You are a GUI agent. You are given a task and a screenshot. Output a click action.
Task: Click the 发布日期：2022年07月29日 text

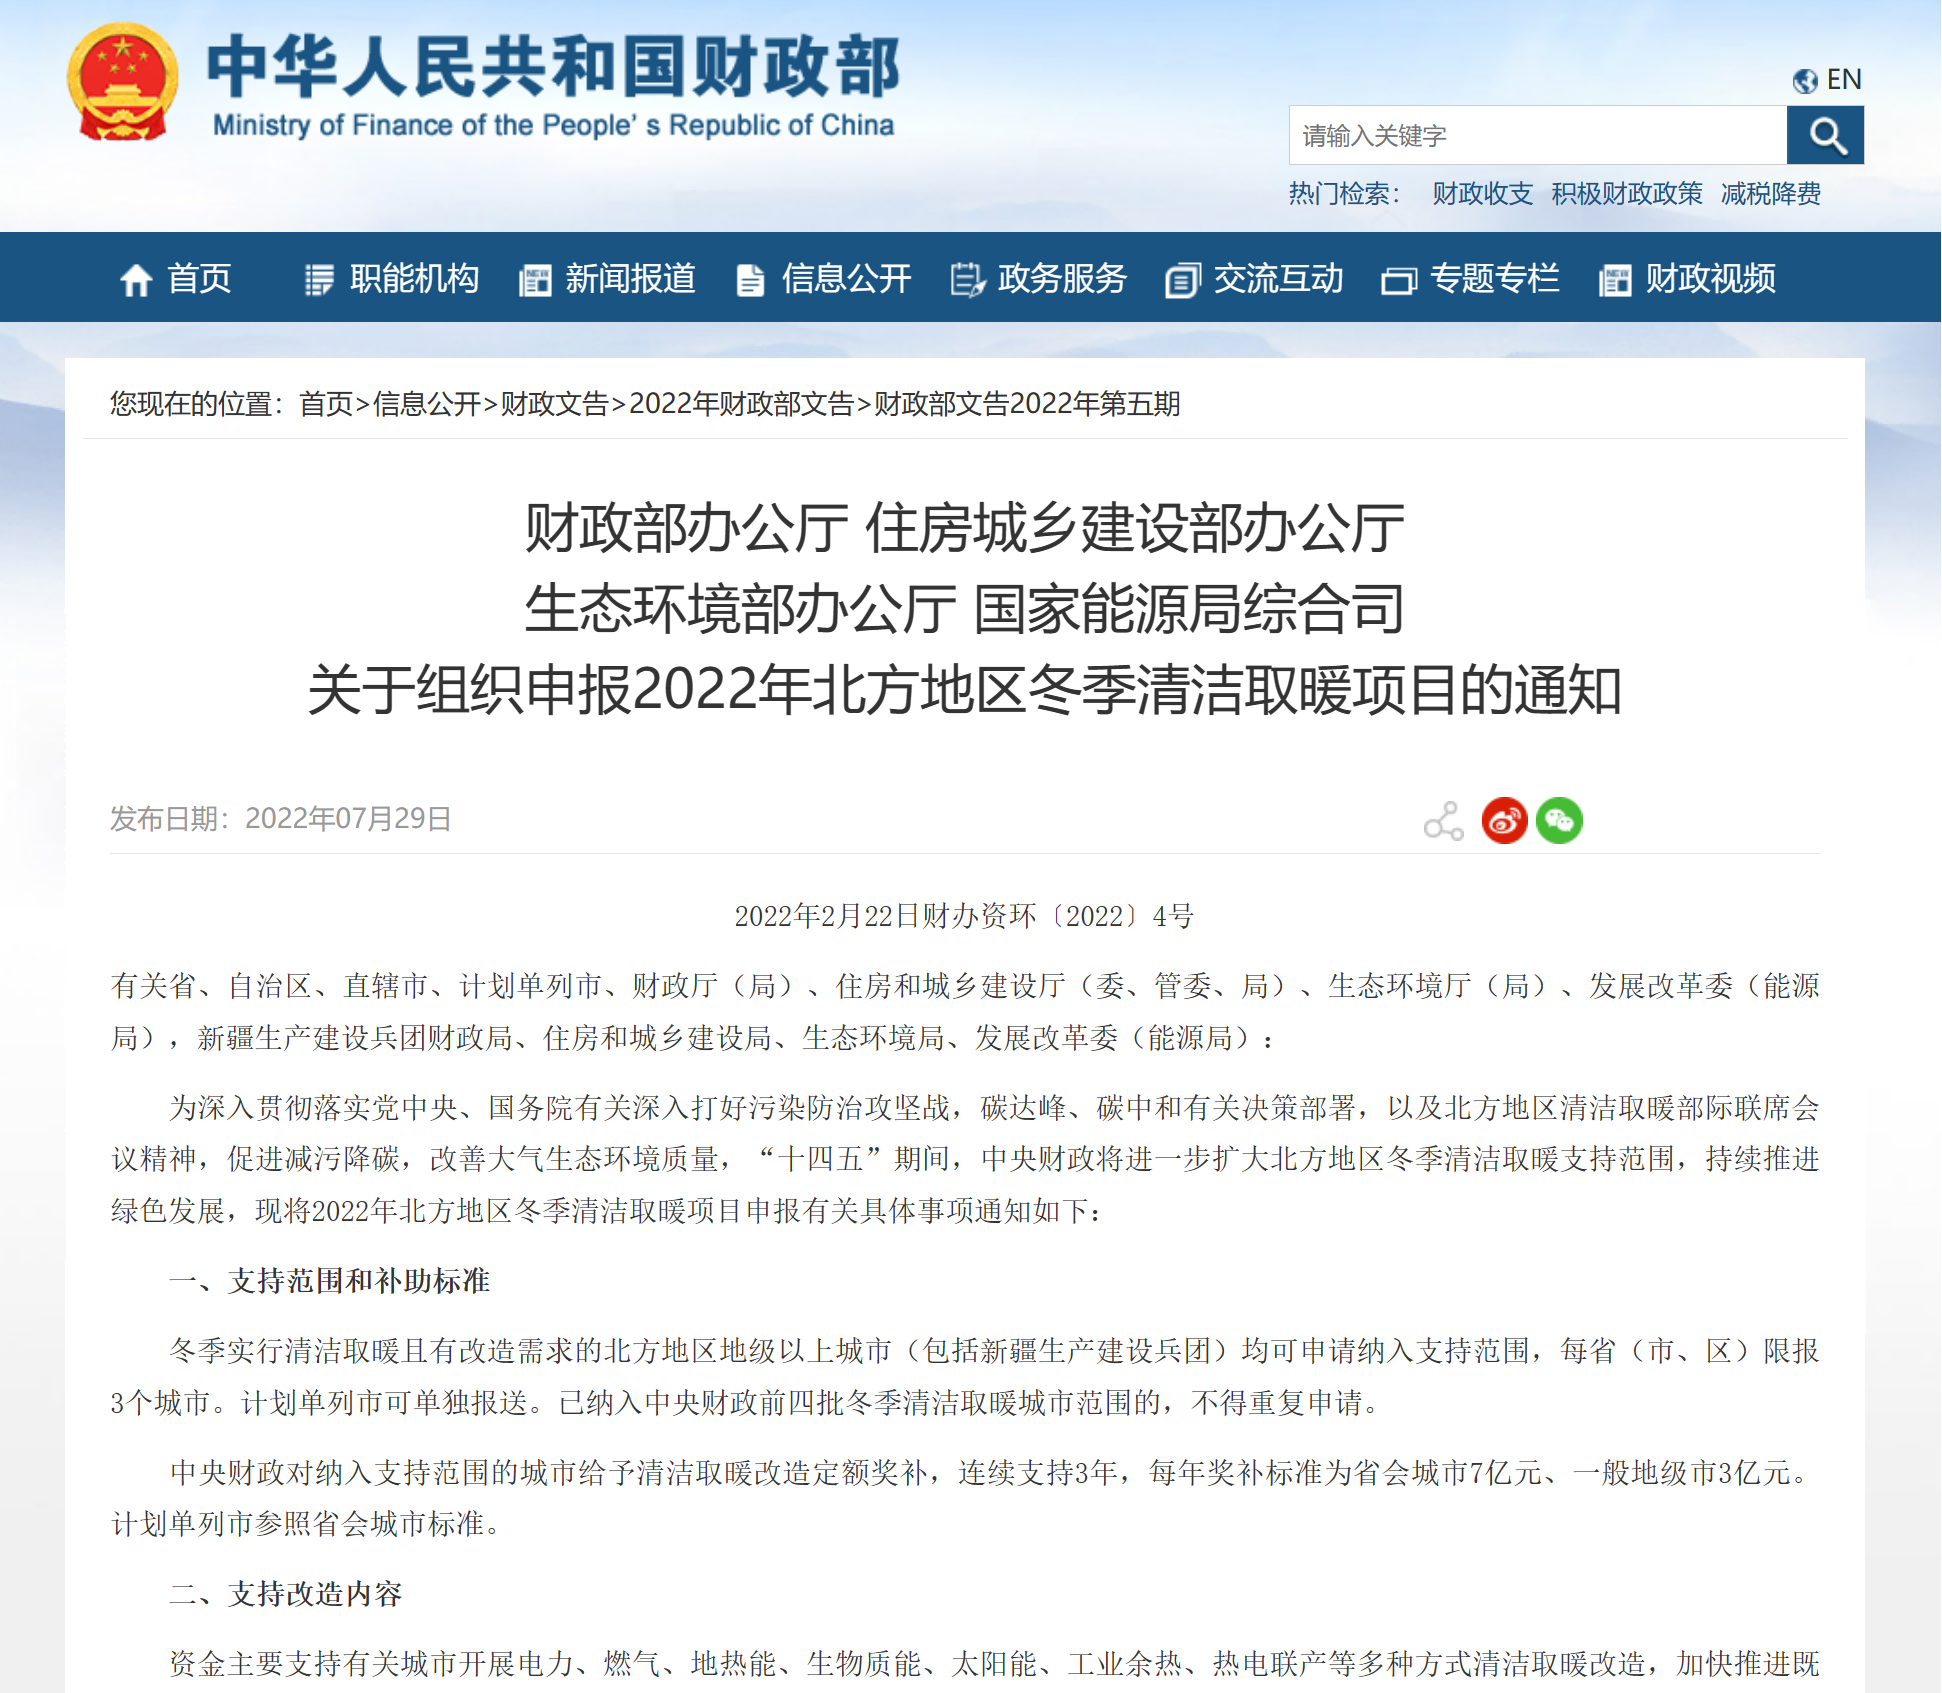click(281, 819)
